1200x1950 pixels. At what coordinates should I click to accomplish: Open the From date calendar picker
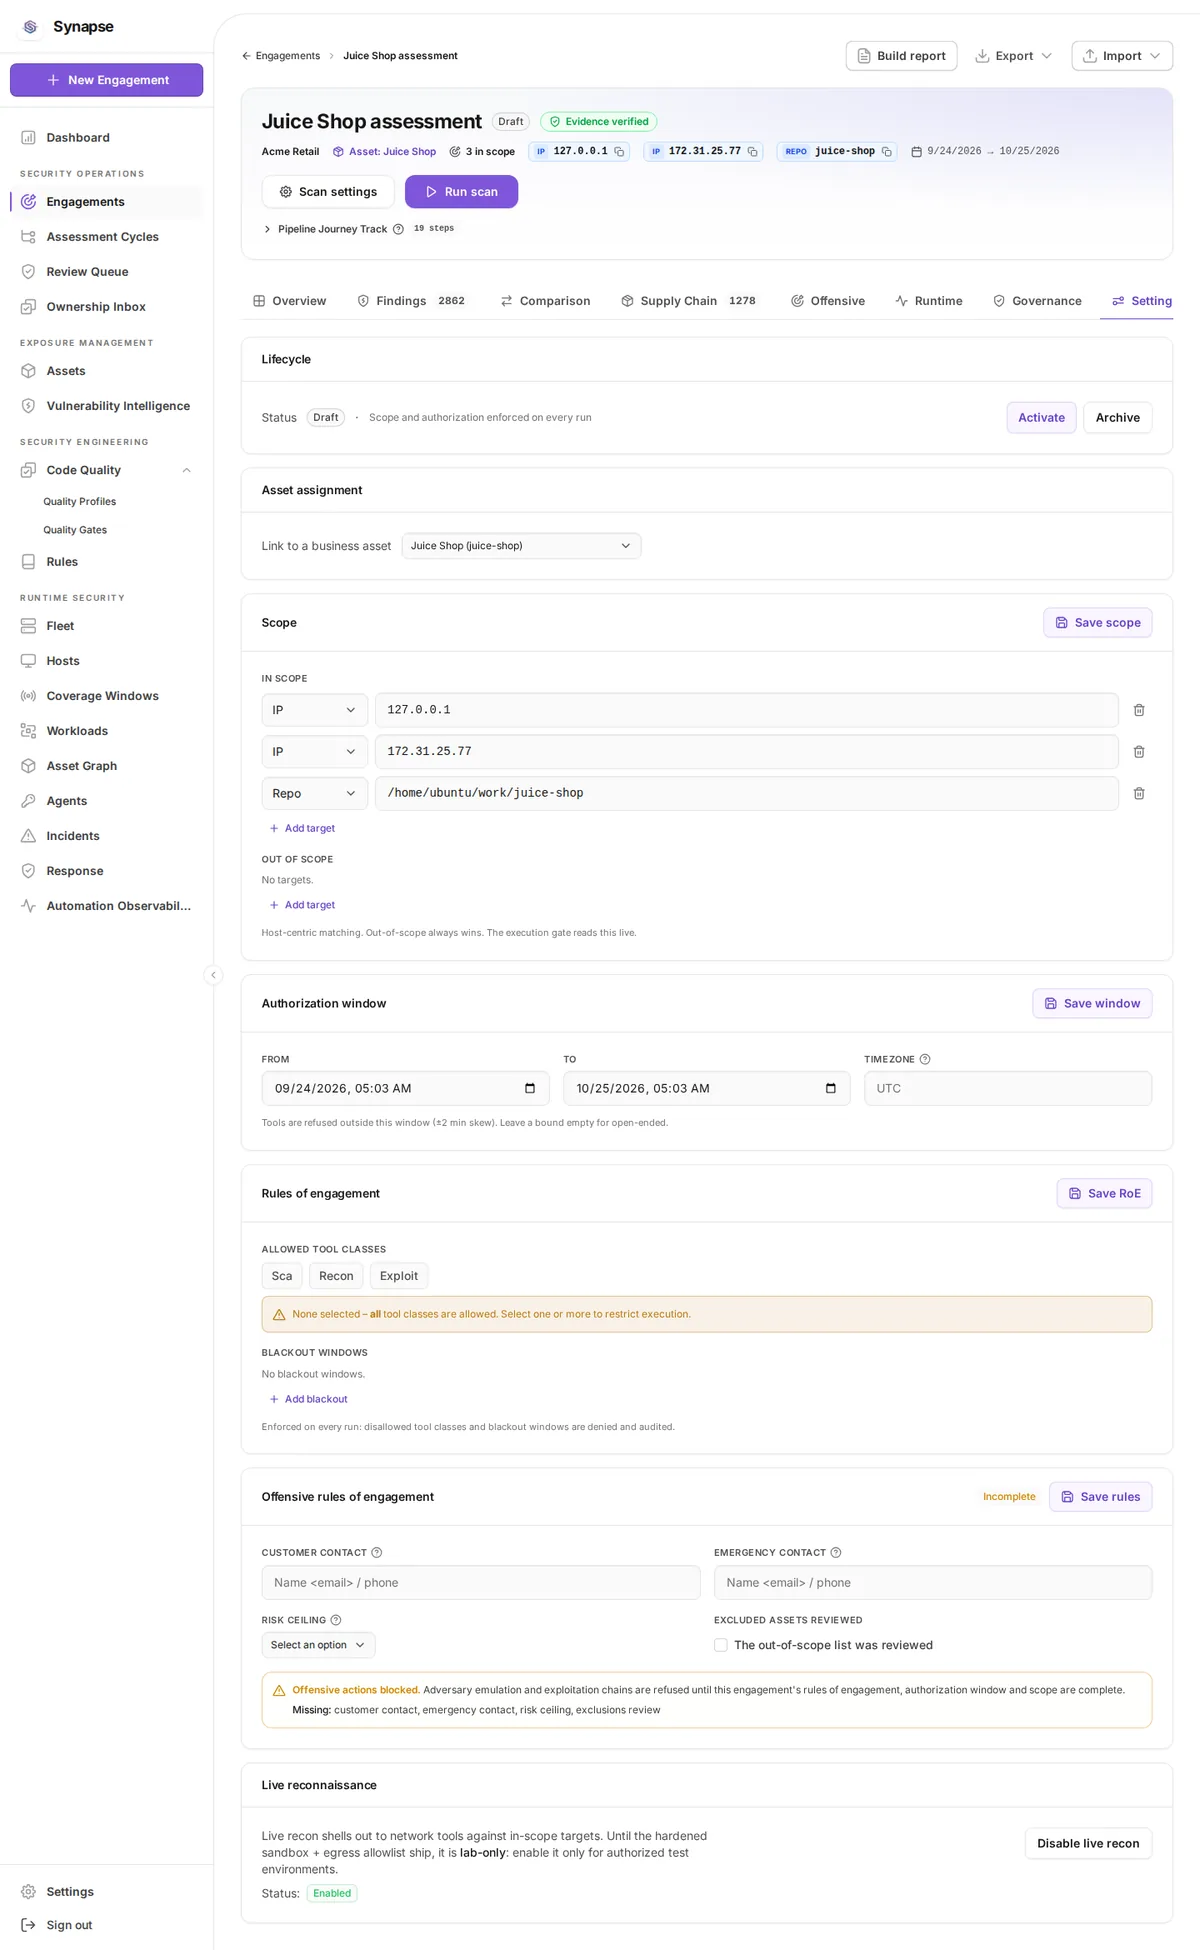pyautogui.click(x=530, y=1088)
